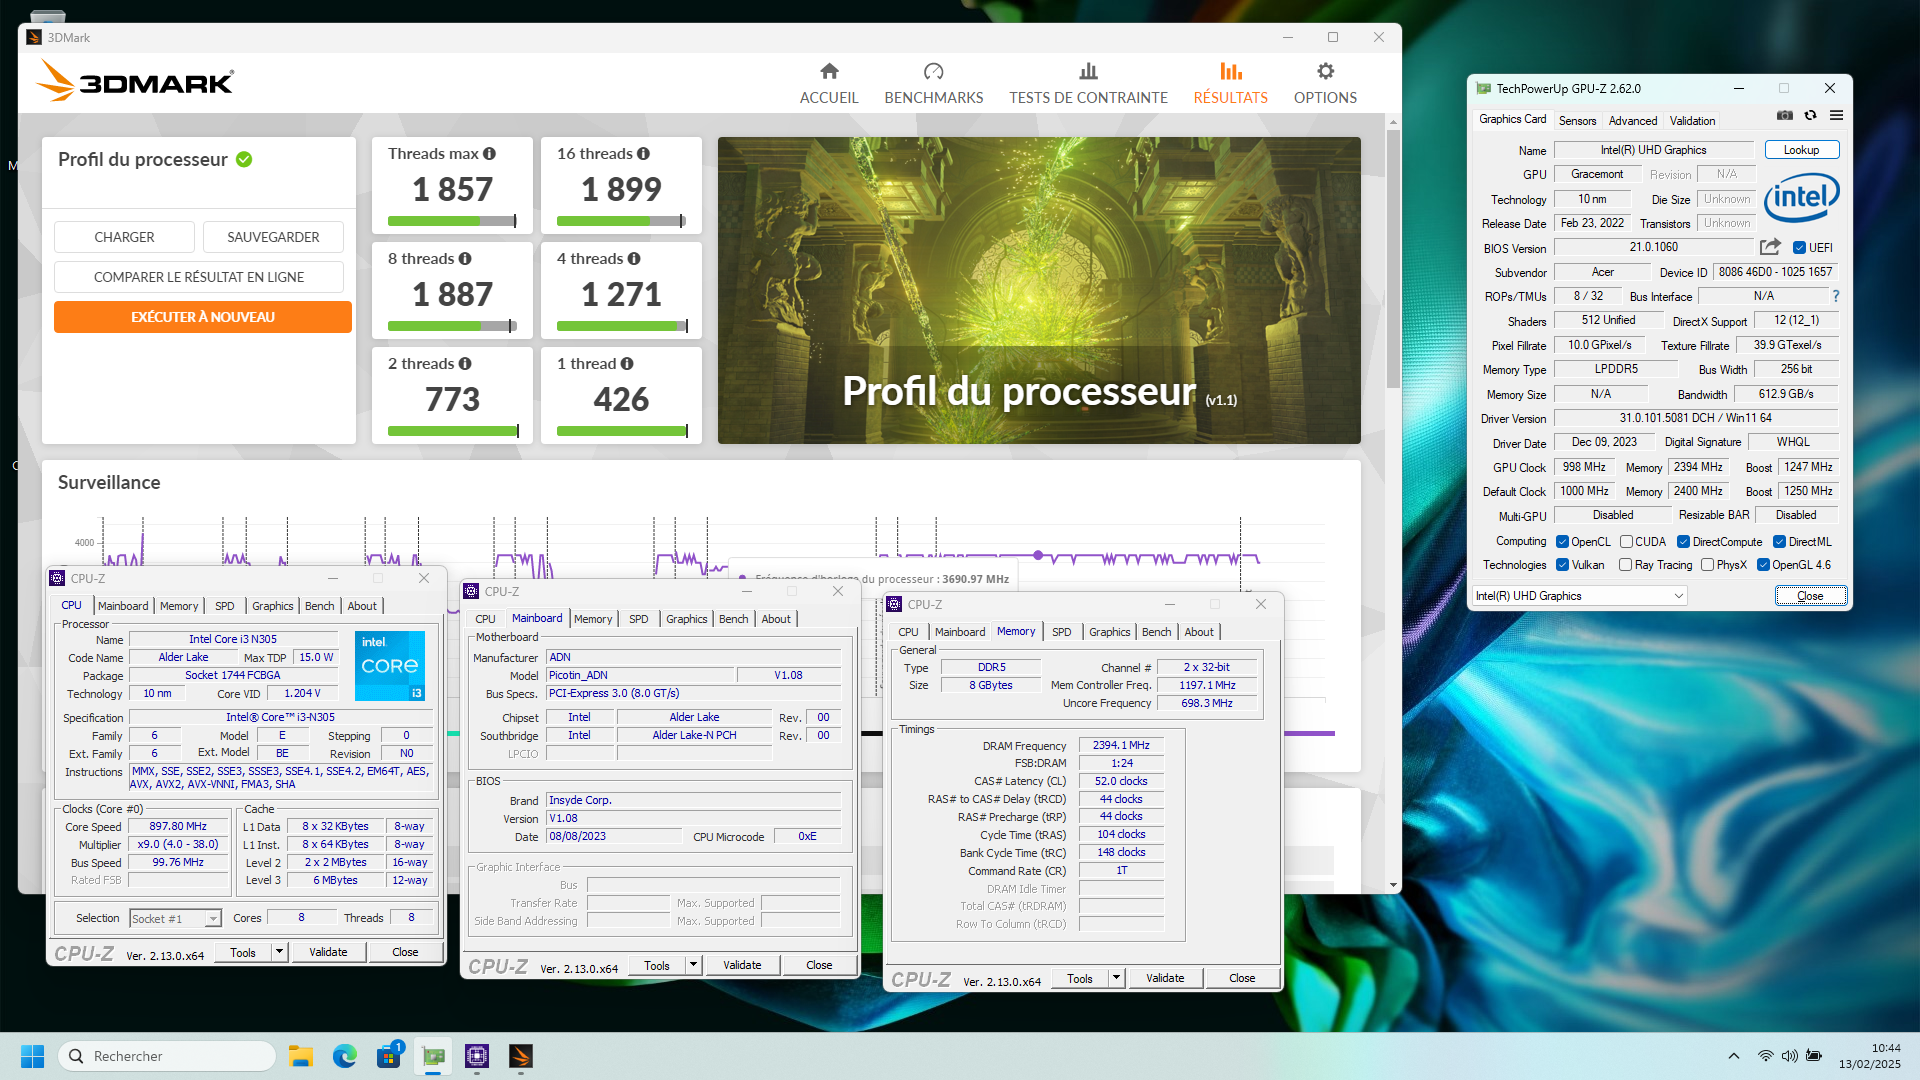The width and height of the screenshot is (1920, 1080).
Task: Click the Profil du processeur thumbnail image
Action: [1039, 290]
